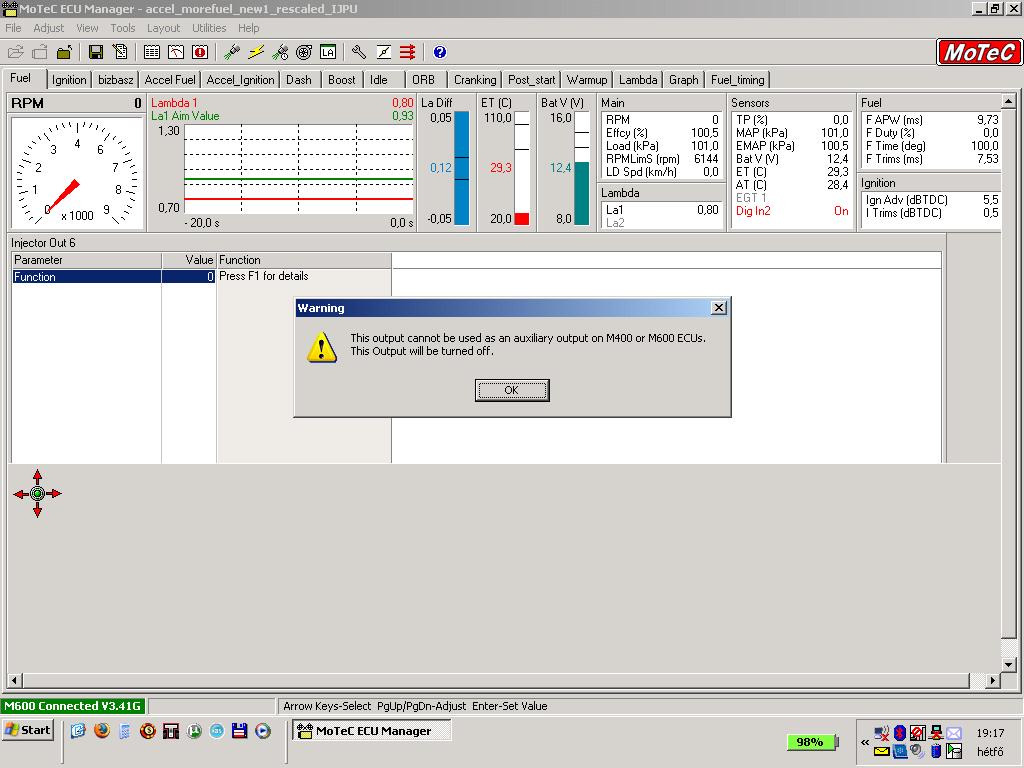
Task: Click the 98% battery indicator
Action: point(812,742)
